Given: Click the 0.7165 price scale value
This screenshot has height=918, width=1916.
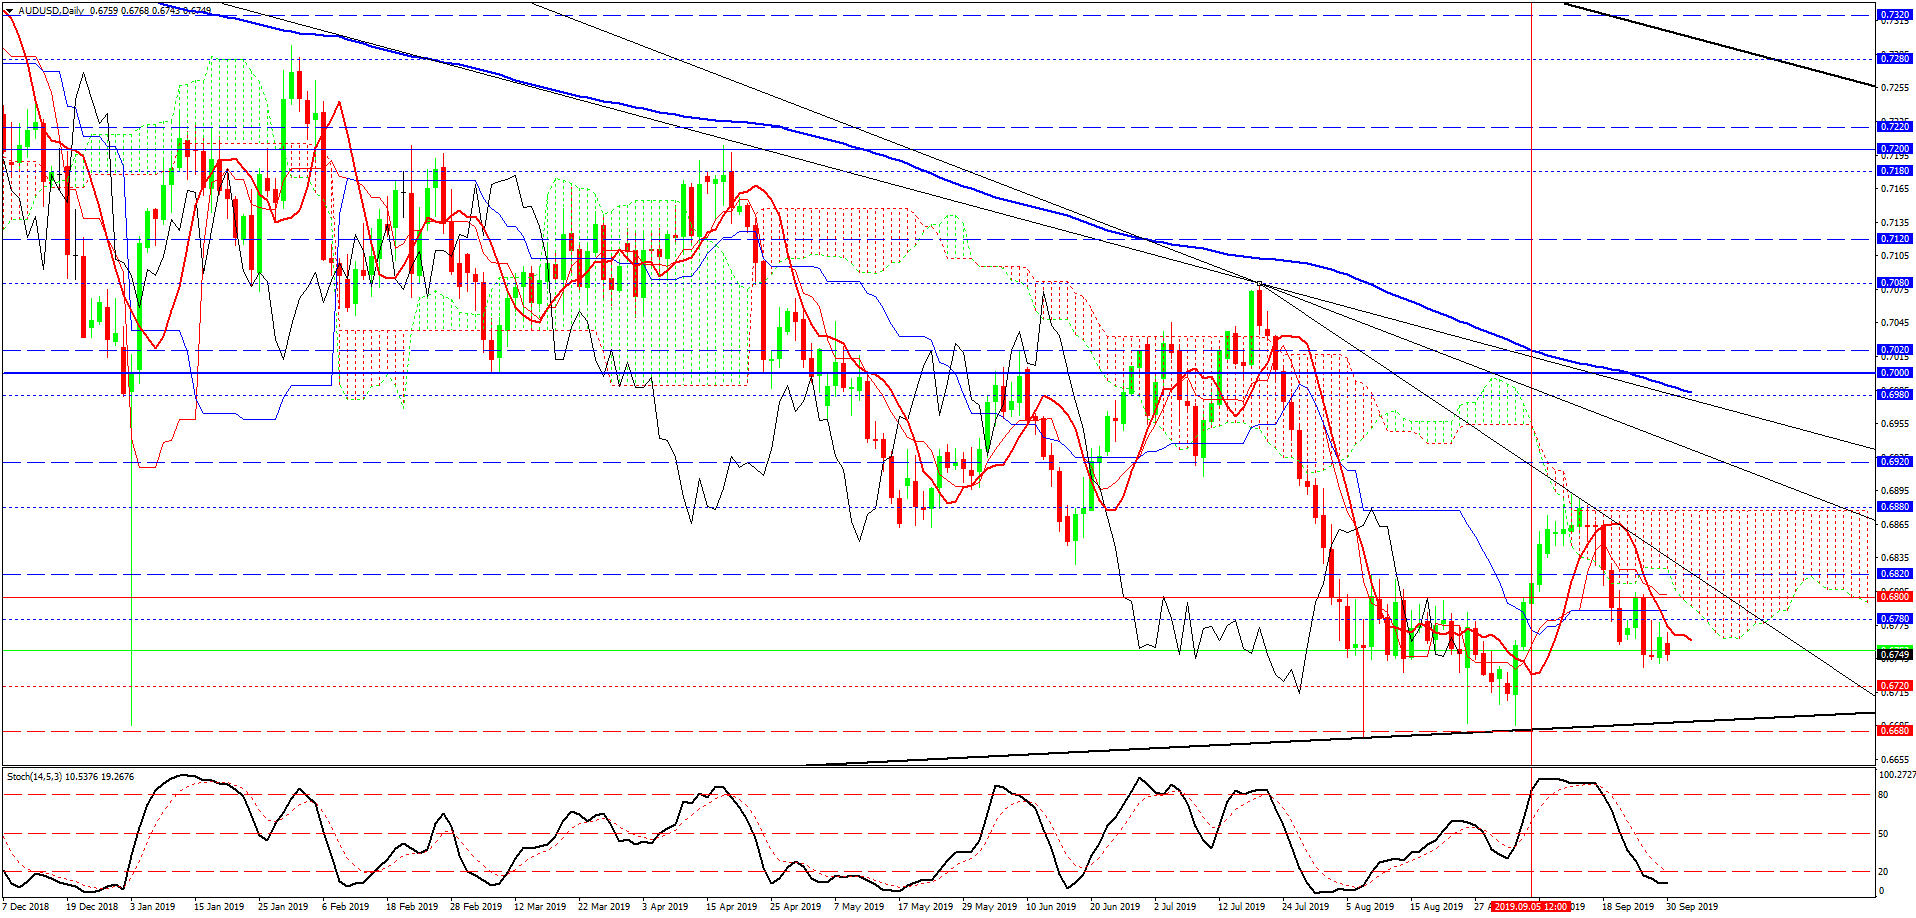Looking at the screenshot, I should [1895, 188].
